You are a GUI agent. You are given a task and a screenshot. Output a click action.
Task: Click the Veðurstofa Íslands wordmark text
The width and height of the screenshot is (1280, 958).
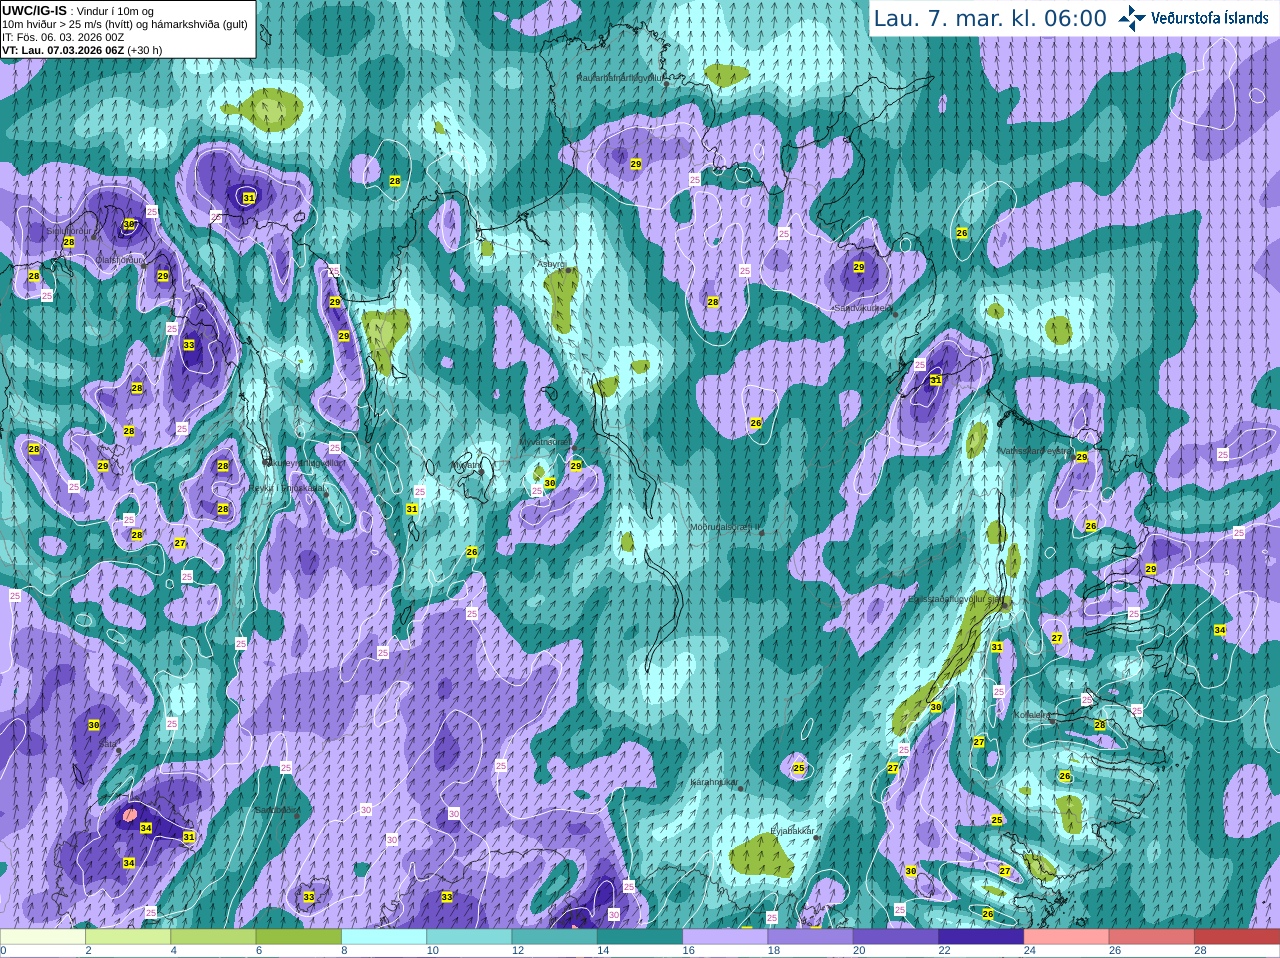1210,18
